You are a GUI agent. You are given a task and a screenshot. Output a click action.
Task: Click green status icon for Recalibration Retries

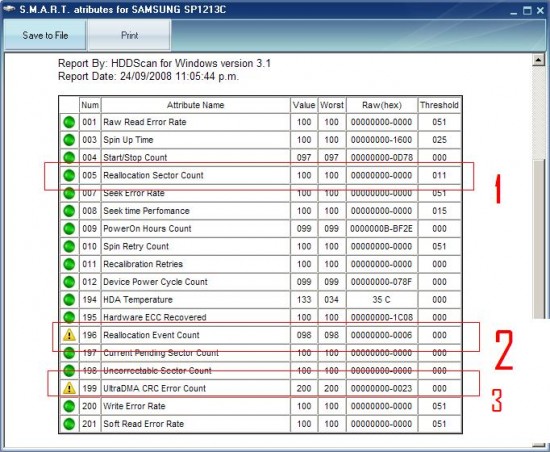[69, 264]
